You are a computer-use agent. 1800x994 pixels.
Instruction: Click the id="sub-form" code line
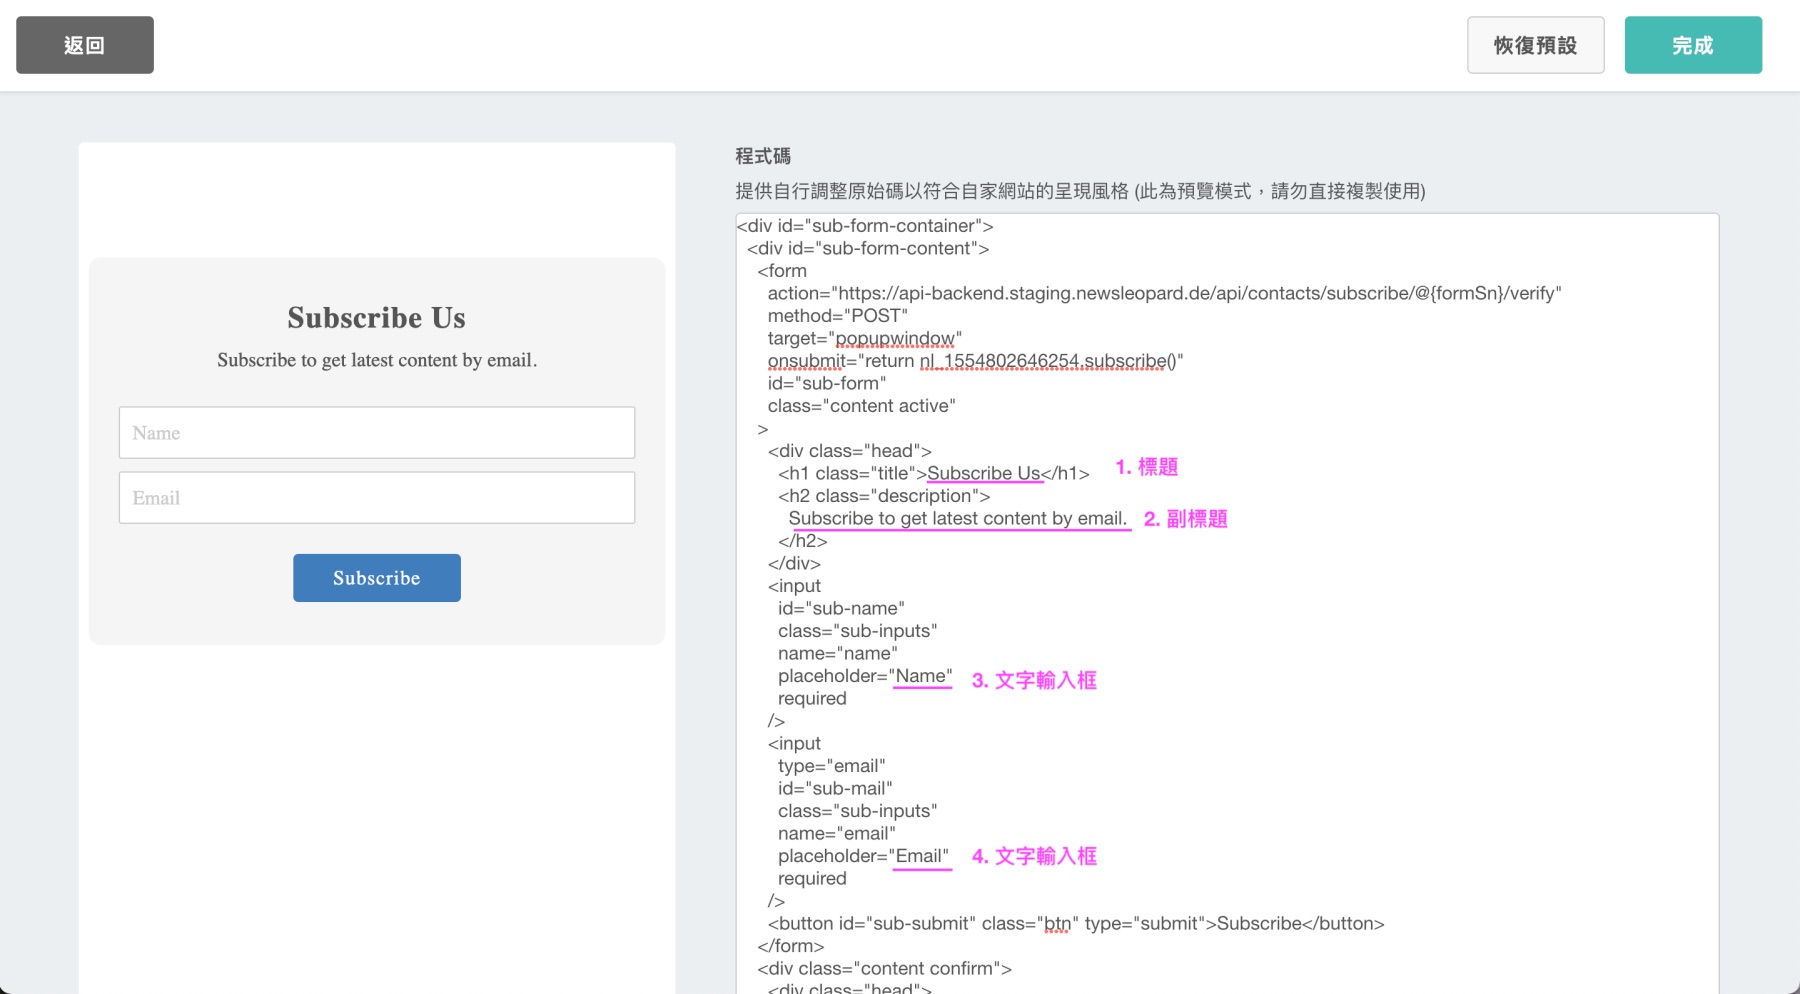coord(827,383)
